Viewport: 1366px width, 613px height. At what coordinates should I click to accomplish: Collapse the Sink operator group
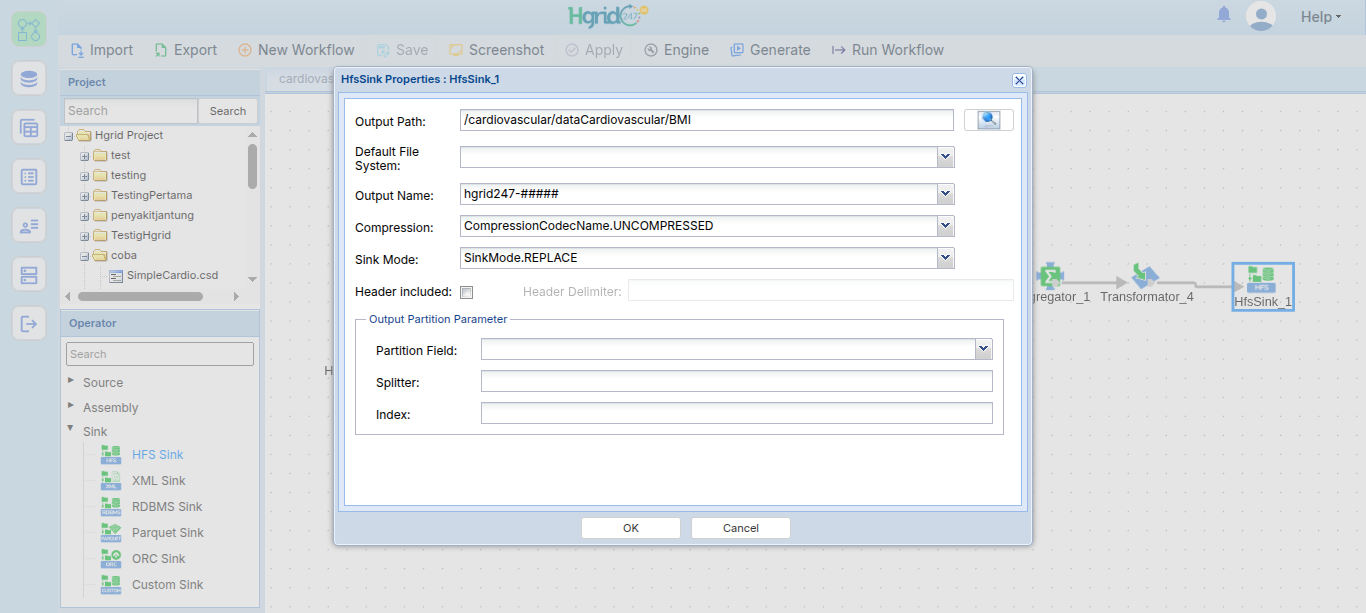pyautogui.click(x=71, y=429)
